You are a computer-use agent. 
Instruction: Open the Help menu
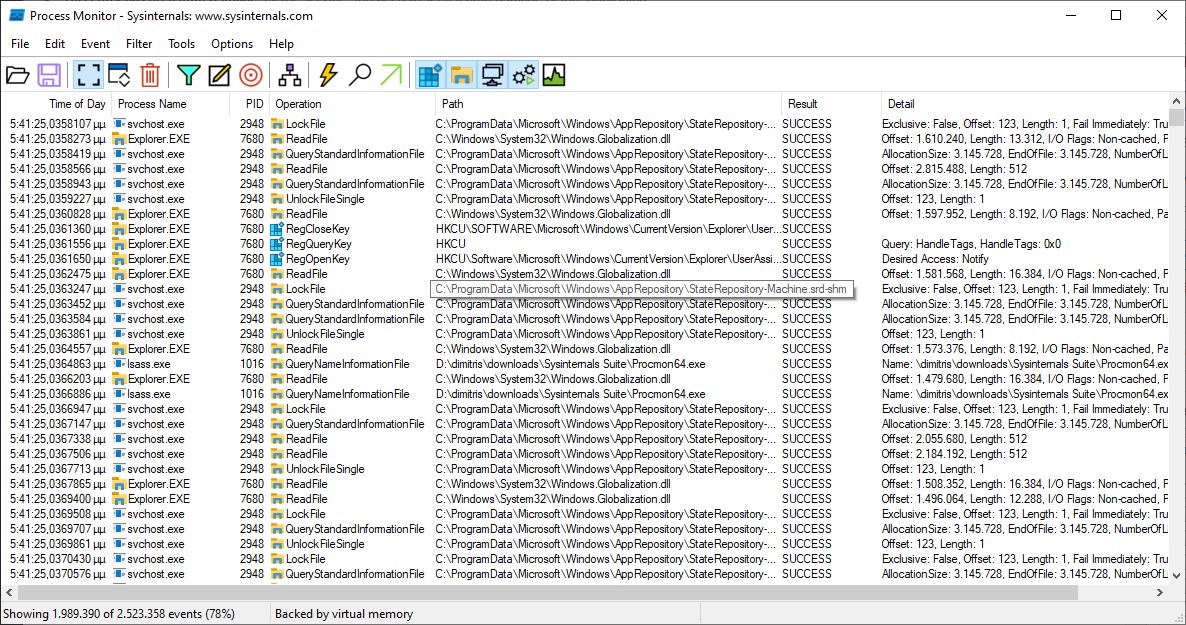point(281,44)
